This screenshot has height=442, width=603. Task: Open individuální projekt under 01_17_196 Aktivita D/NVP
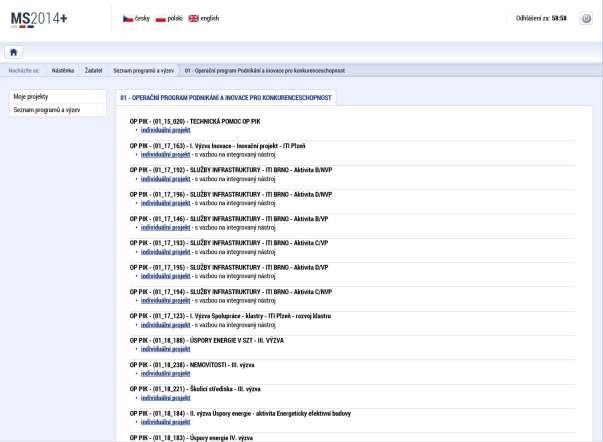point(165,203)
